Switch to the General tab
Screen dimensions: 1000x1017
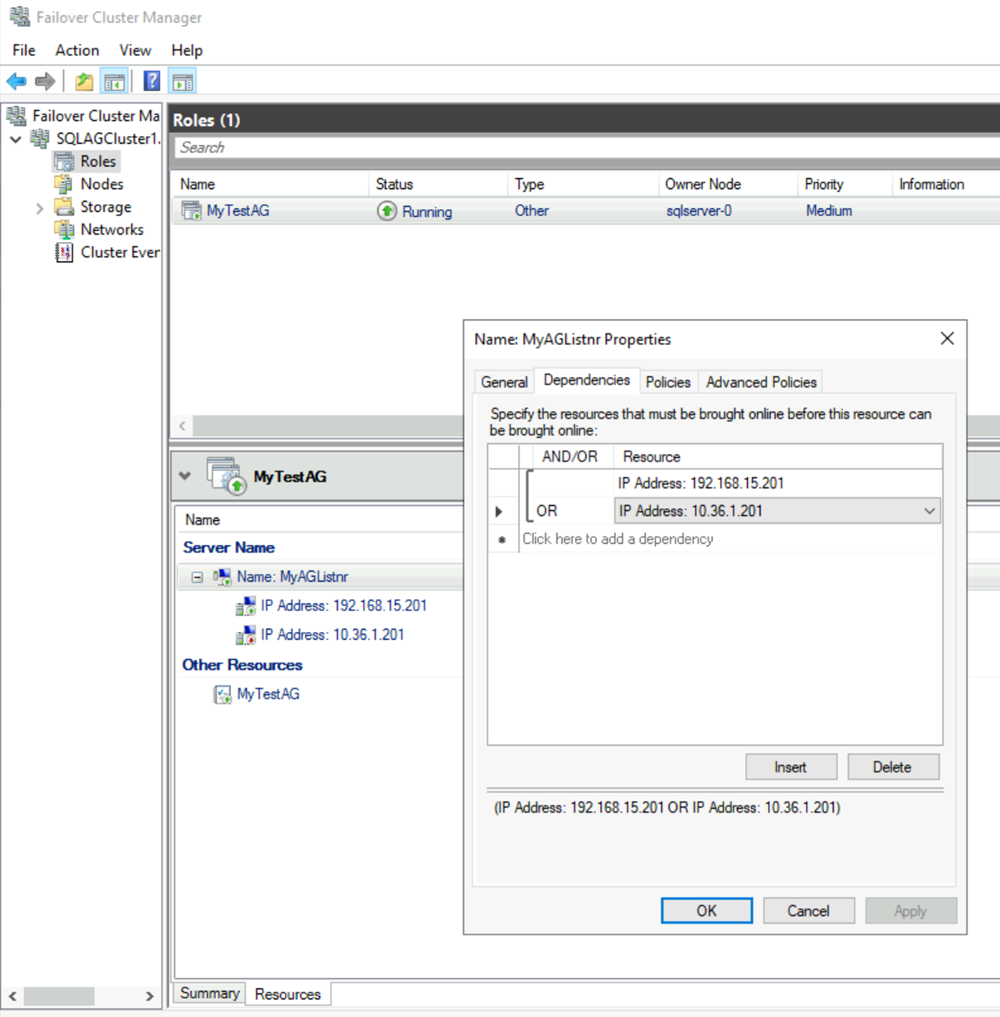coord(504,382)
